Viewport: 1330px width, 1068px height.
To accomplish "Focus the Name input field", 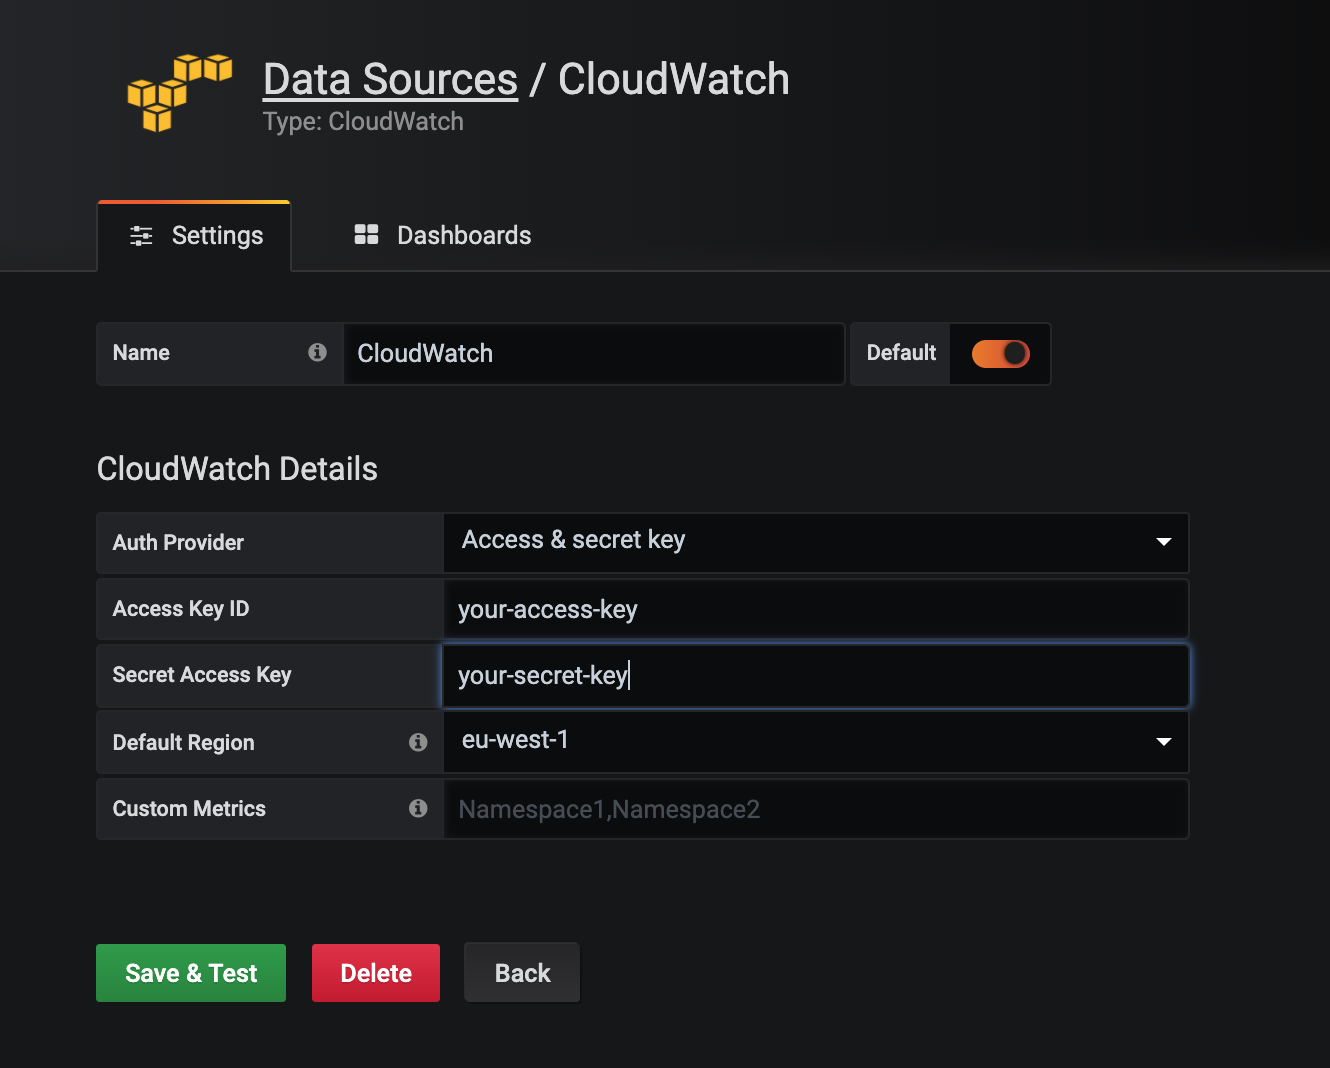I will (594, 353).
